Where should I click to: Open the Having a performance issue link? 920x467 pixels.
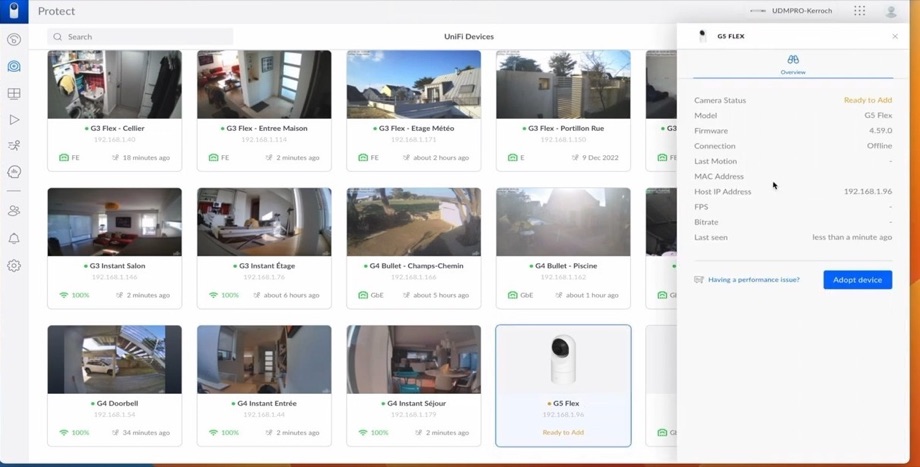(753, 280)
